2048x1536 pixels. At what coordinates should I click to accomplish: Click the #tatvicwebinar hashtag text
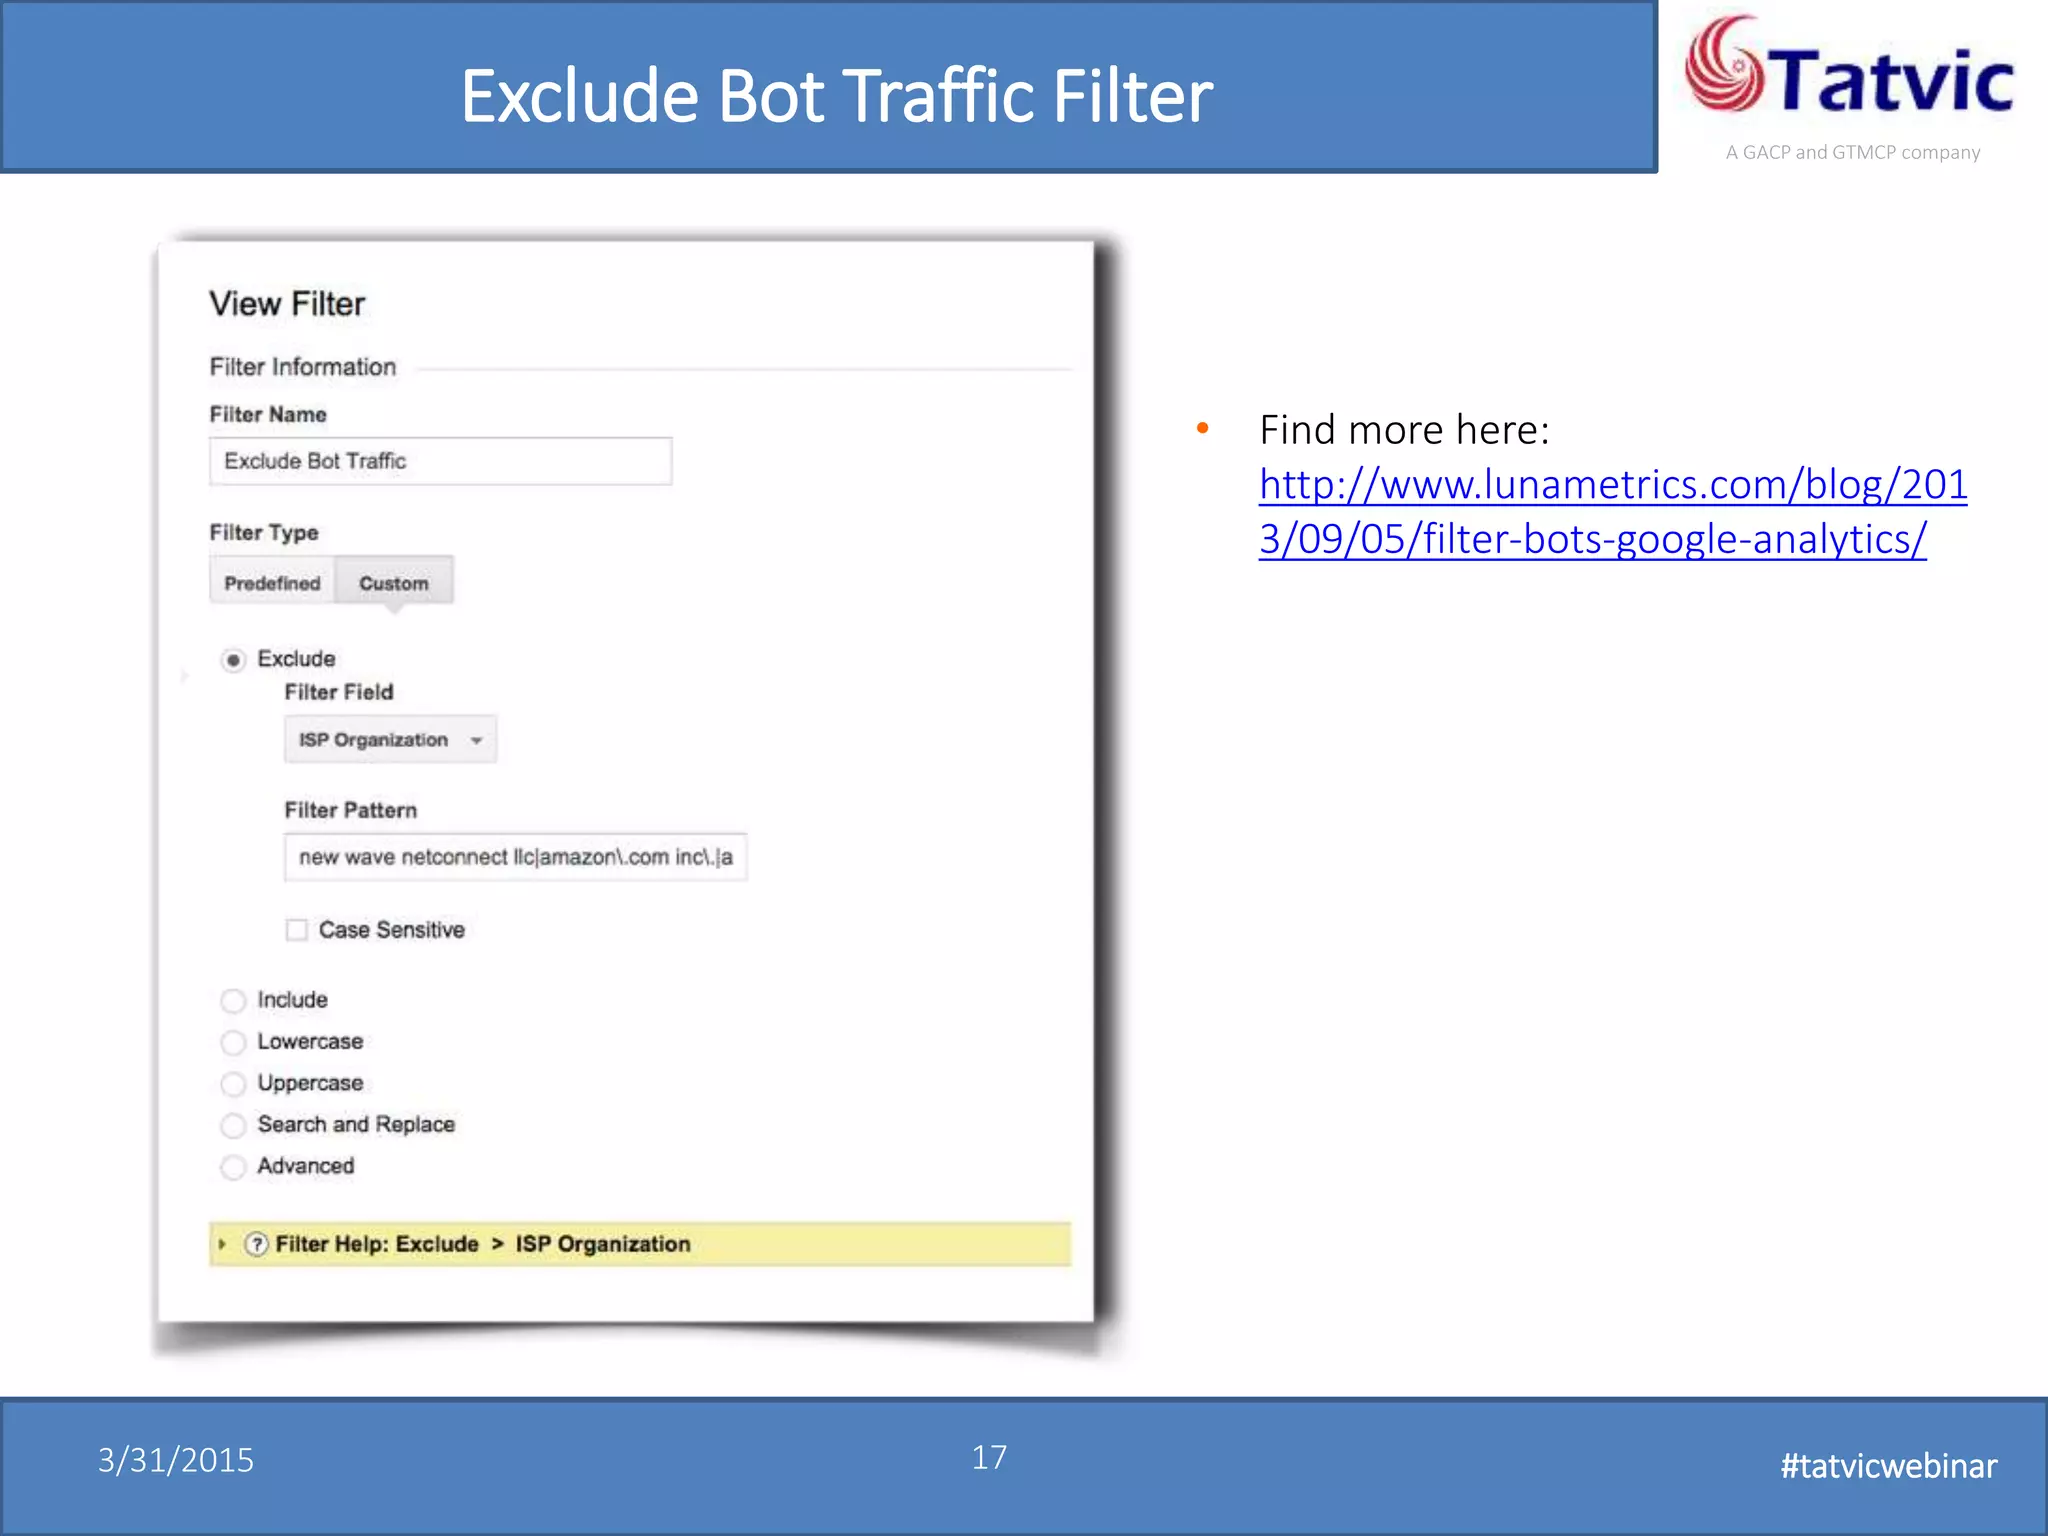click(1889, 1466)
